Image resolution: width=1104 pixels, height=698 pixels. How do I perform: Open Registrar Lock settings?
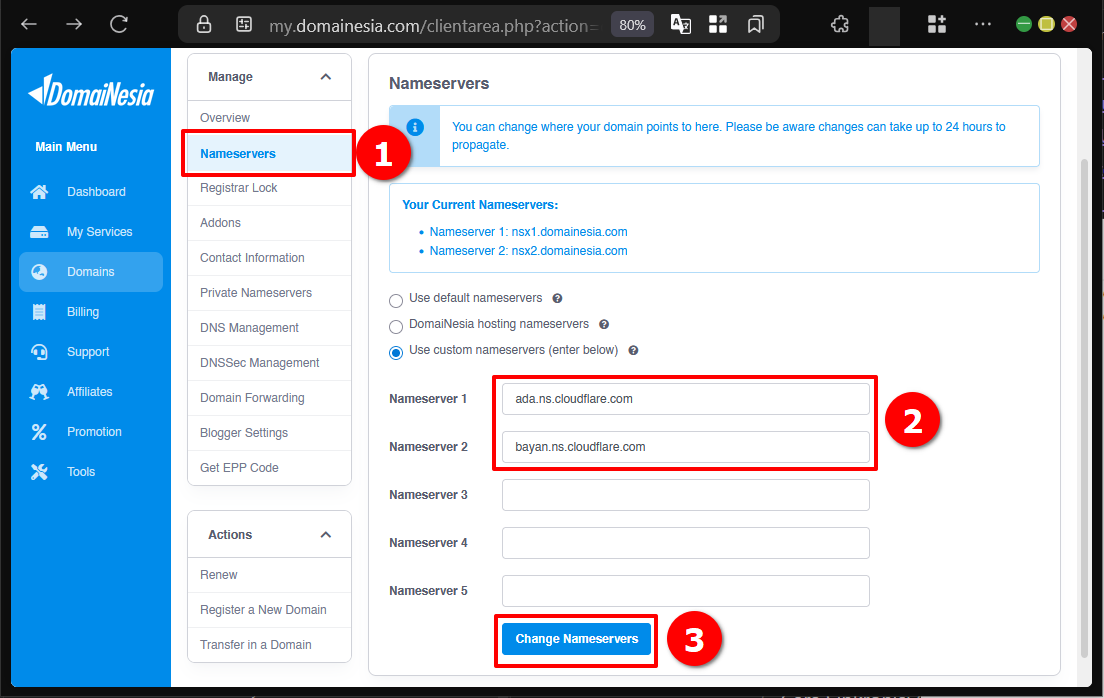(269, 188)
